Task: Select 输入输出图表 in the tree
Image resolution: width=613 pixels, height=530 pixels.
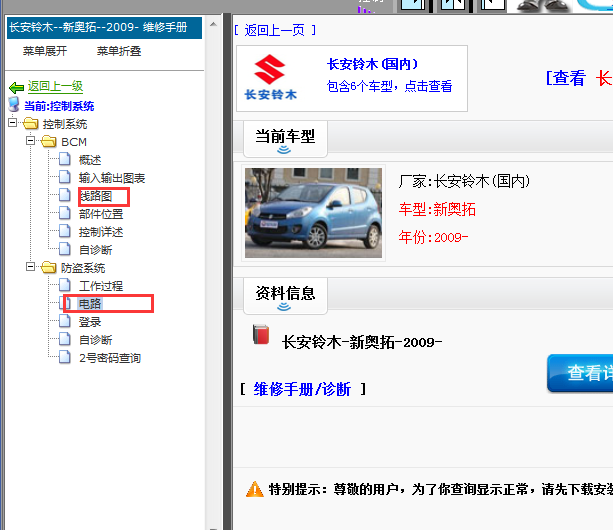Action: point(112,178)
